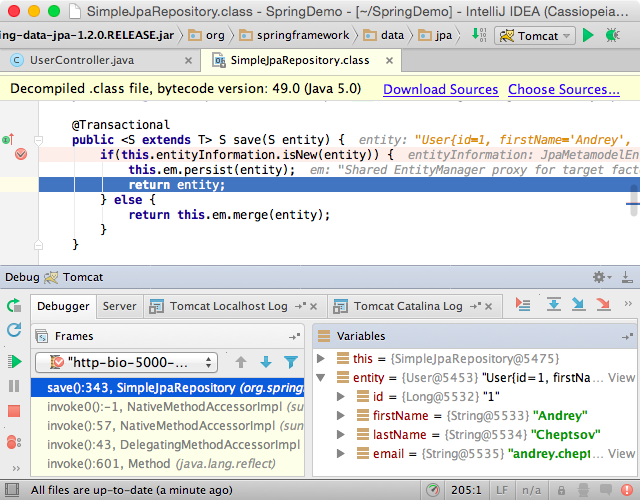Click the Download Sources link
Image resolution: width=640 pixels, height=500 pixels.
[x=440, y=89]
